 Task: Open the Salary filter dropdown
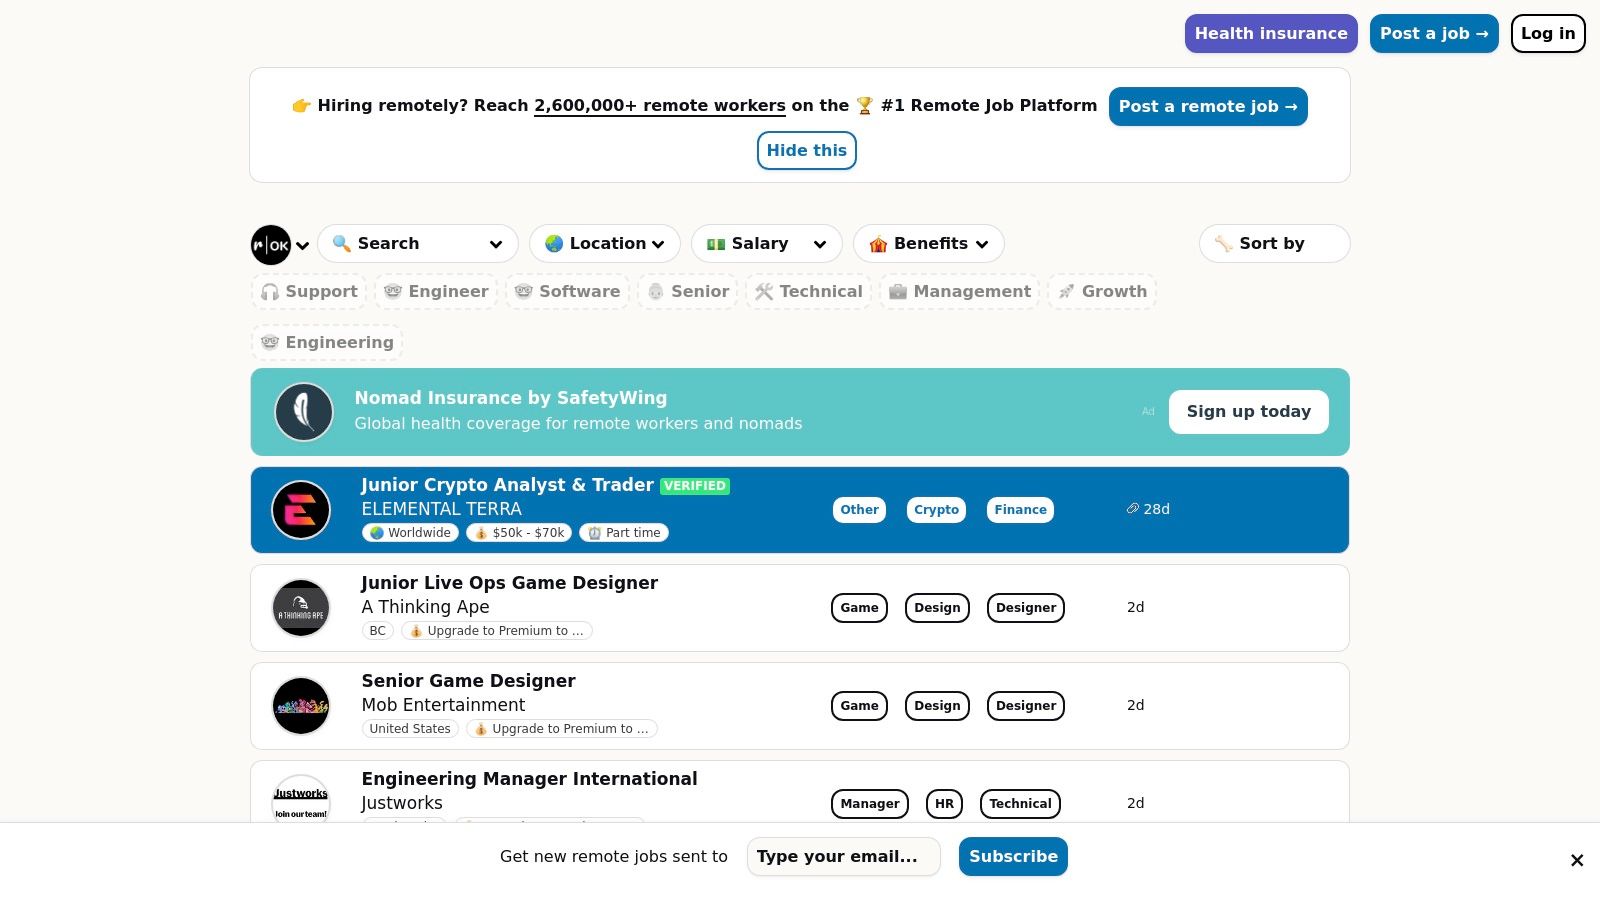click(x=766, y=244)
